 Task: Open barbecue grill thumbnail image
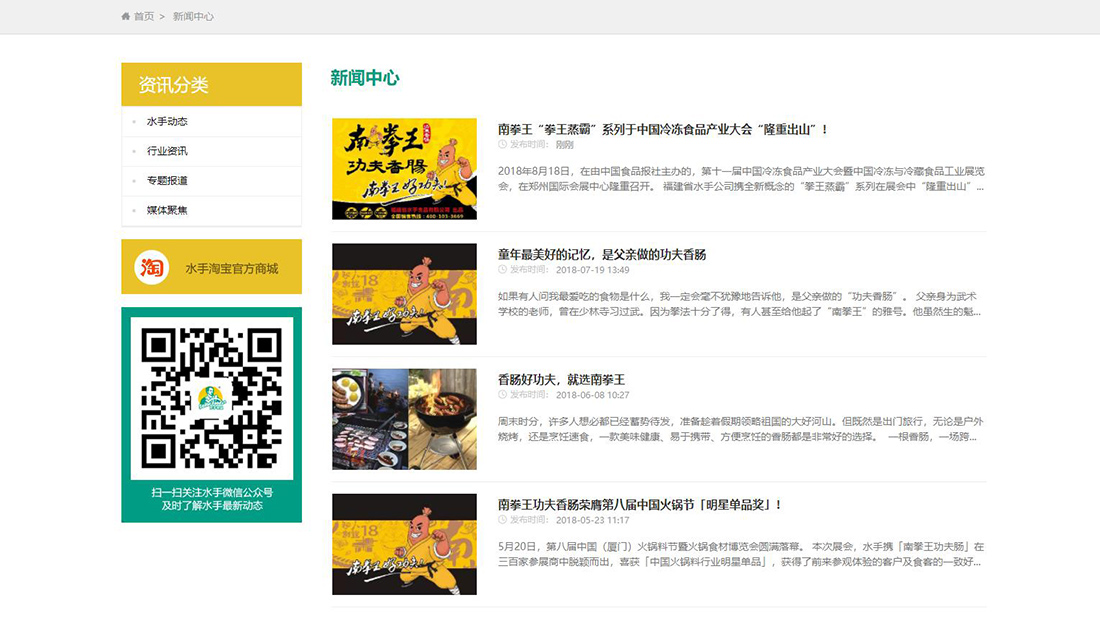pyautogui.click(x=404, y=419)
